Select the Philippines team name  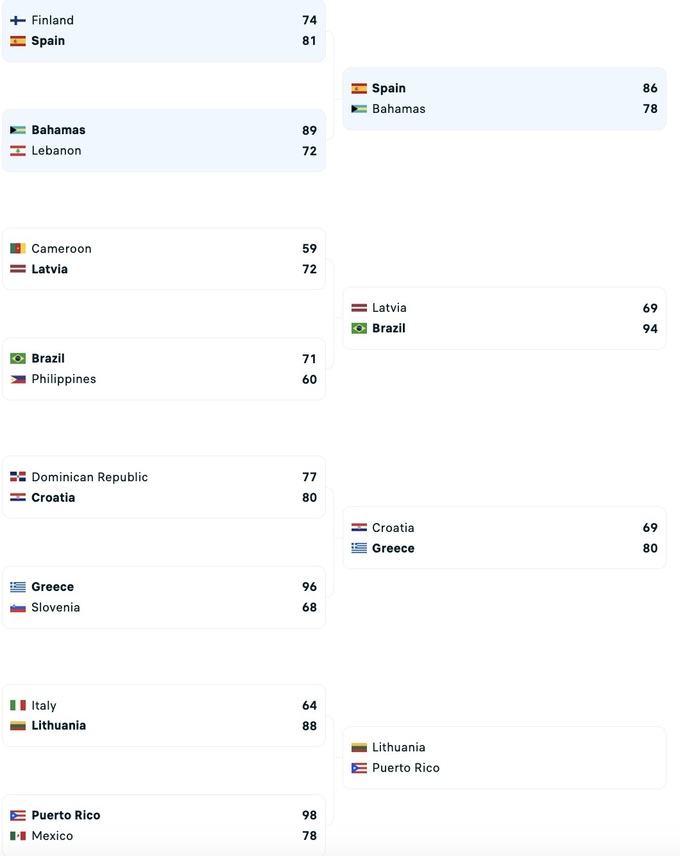tap(63, 379)
